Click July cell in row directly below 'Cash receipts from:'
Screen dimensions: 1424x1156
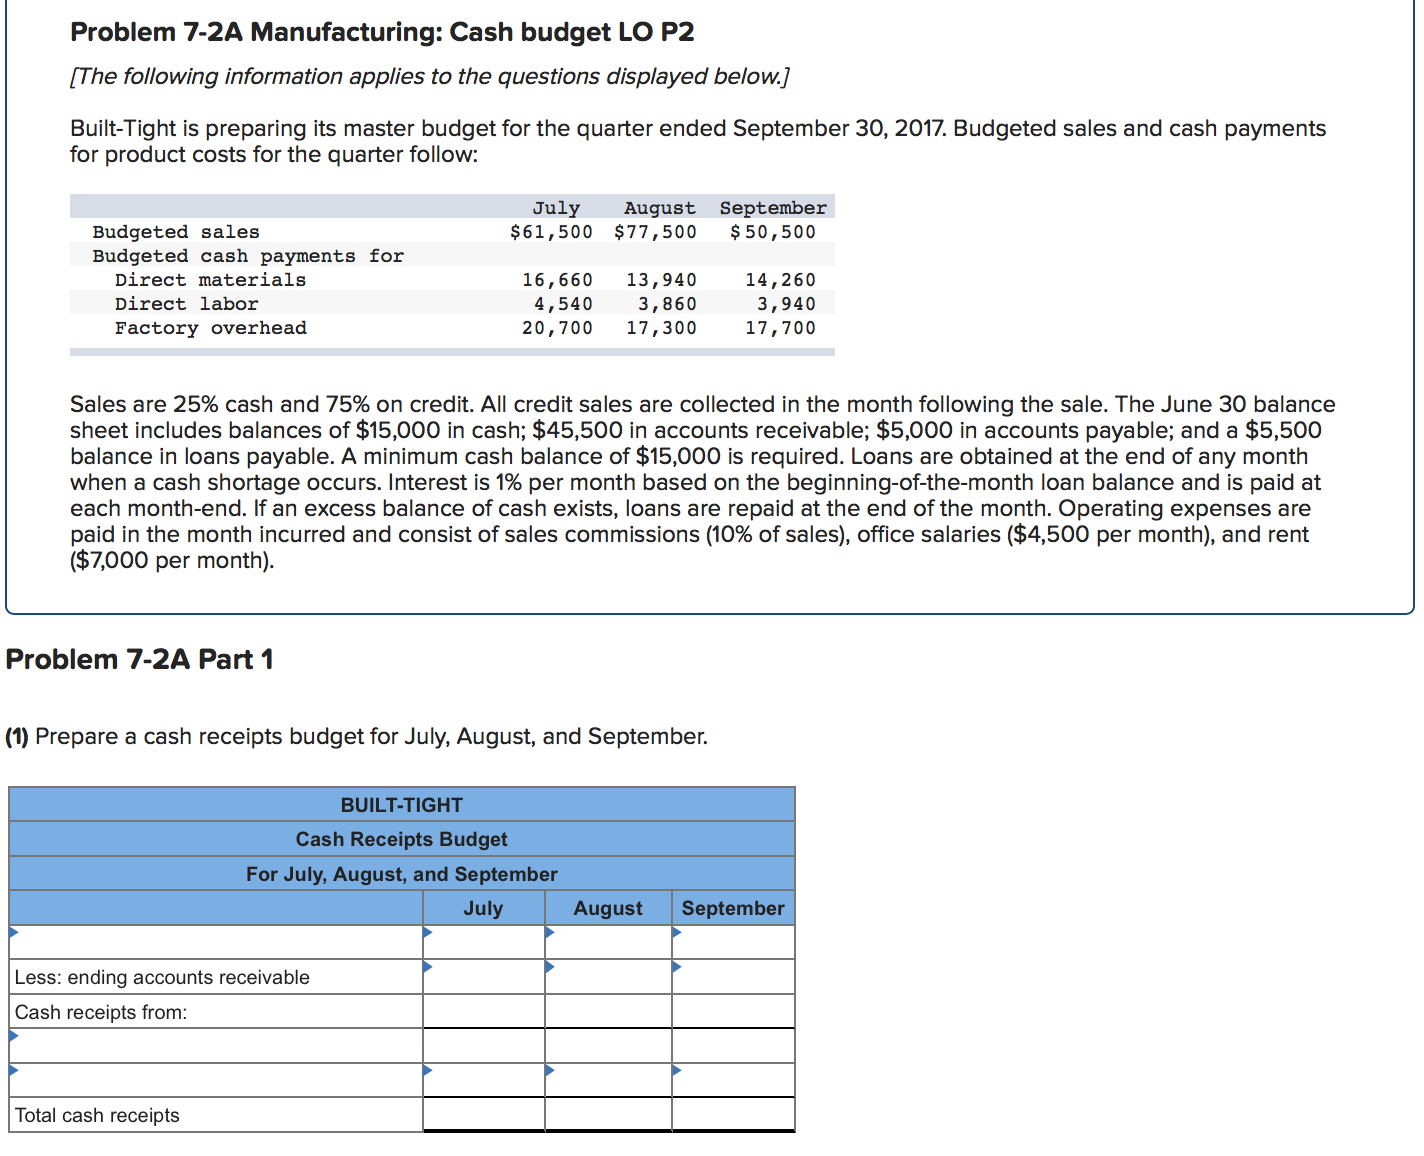click(x=483, y=1046)
